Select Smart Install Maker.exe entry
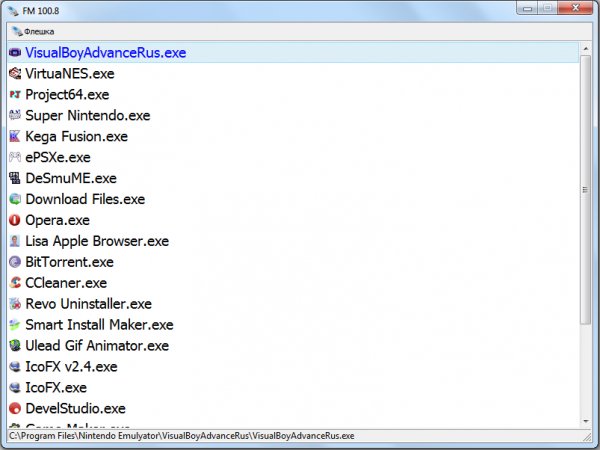The height and width of the screenshot is (450, 600). (293, 324)
